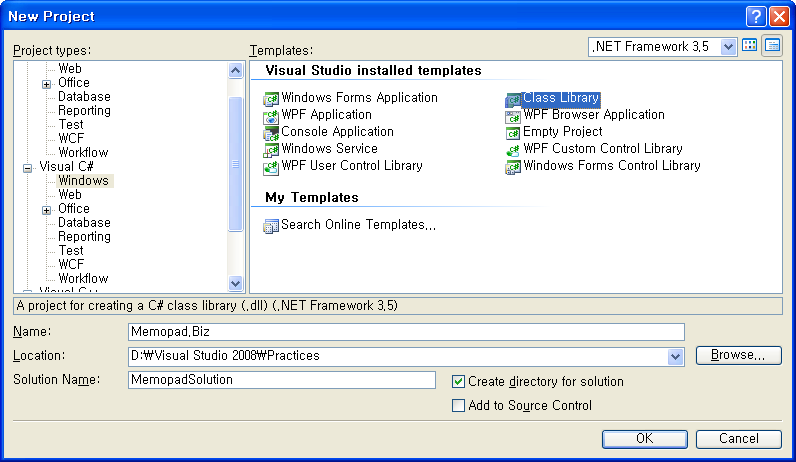The image size is (796, 462).
Task: Click the 'Empty Project' template text
Action: [562, 132]
